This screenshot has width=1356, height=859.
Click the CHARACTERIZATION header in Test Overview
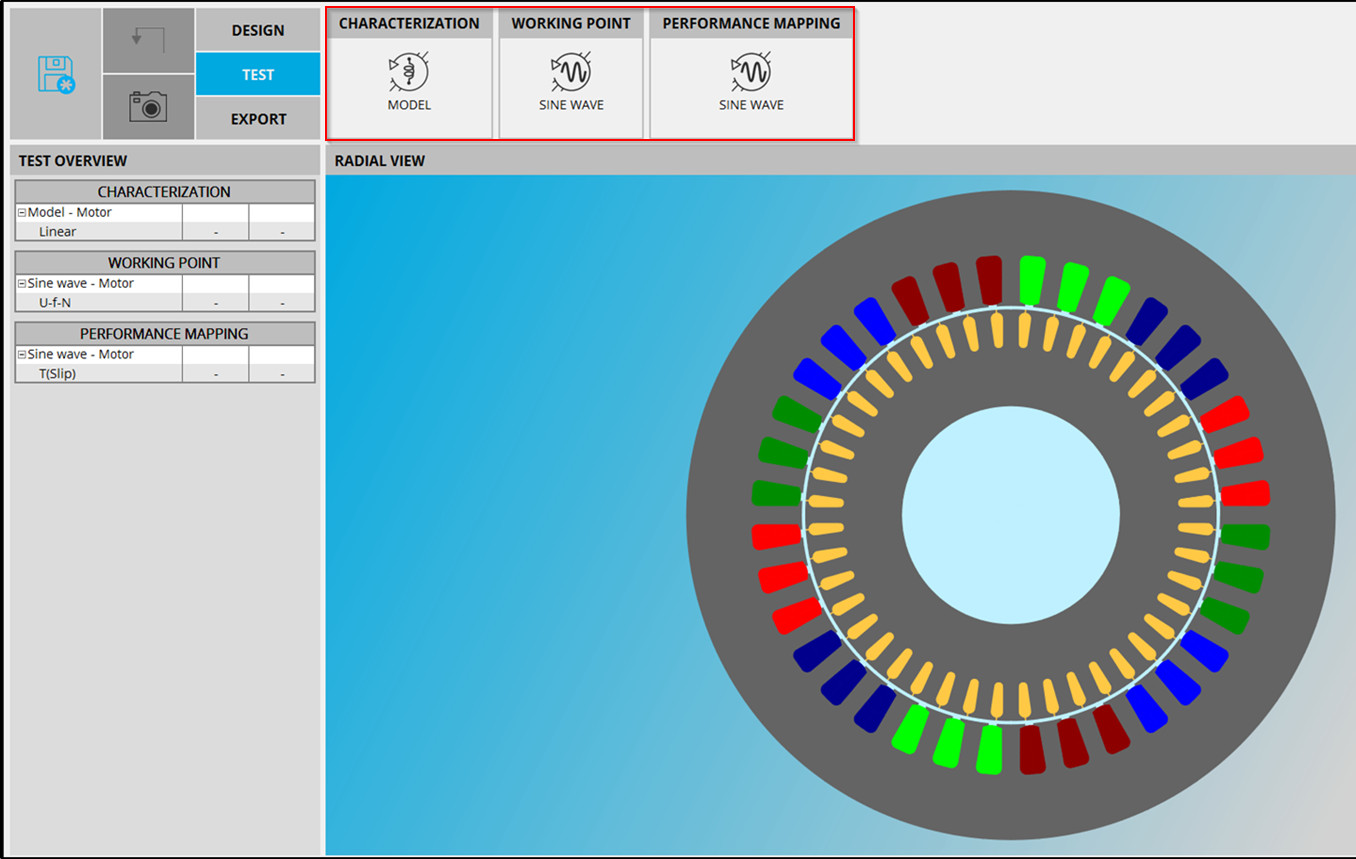164,191
